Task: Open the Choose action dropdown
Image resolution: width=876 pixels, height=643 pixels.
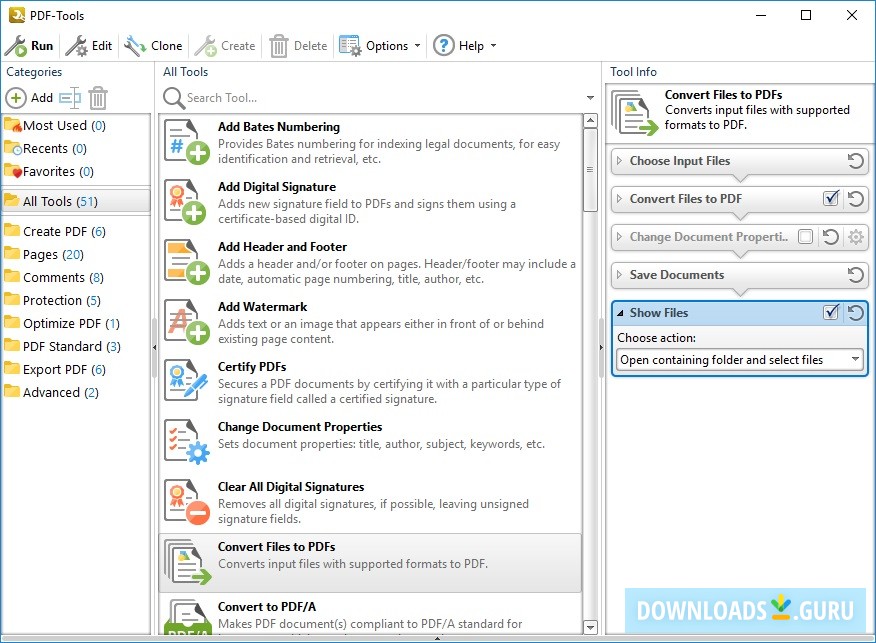Action: click(740, 360)
